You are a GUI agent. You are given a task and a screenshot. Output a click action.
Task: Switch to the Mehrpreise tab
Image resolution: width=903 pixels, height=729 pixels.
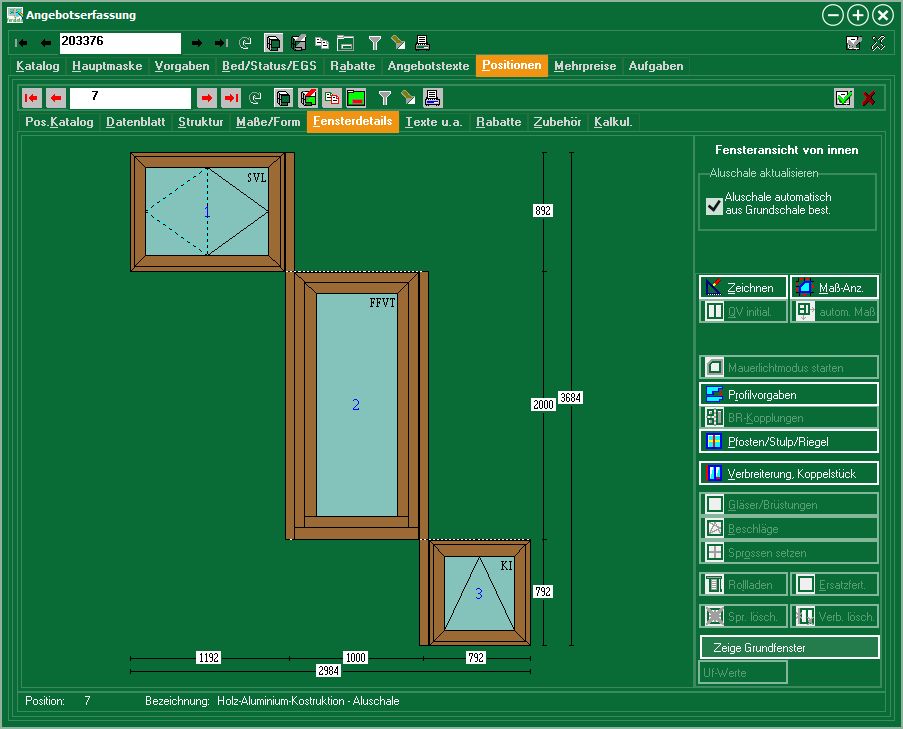(x=585, y=66)
